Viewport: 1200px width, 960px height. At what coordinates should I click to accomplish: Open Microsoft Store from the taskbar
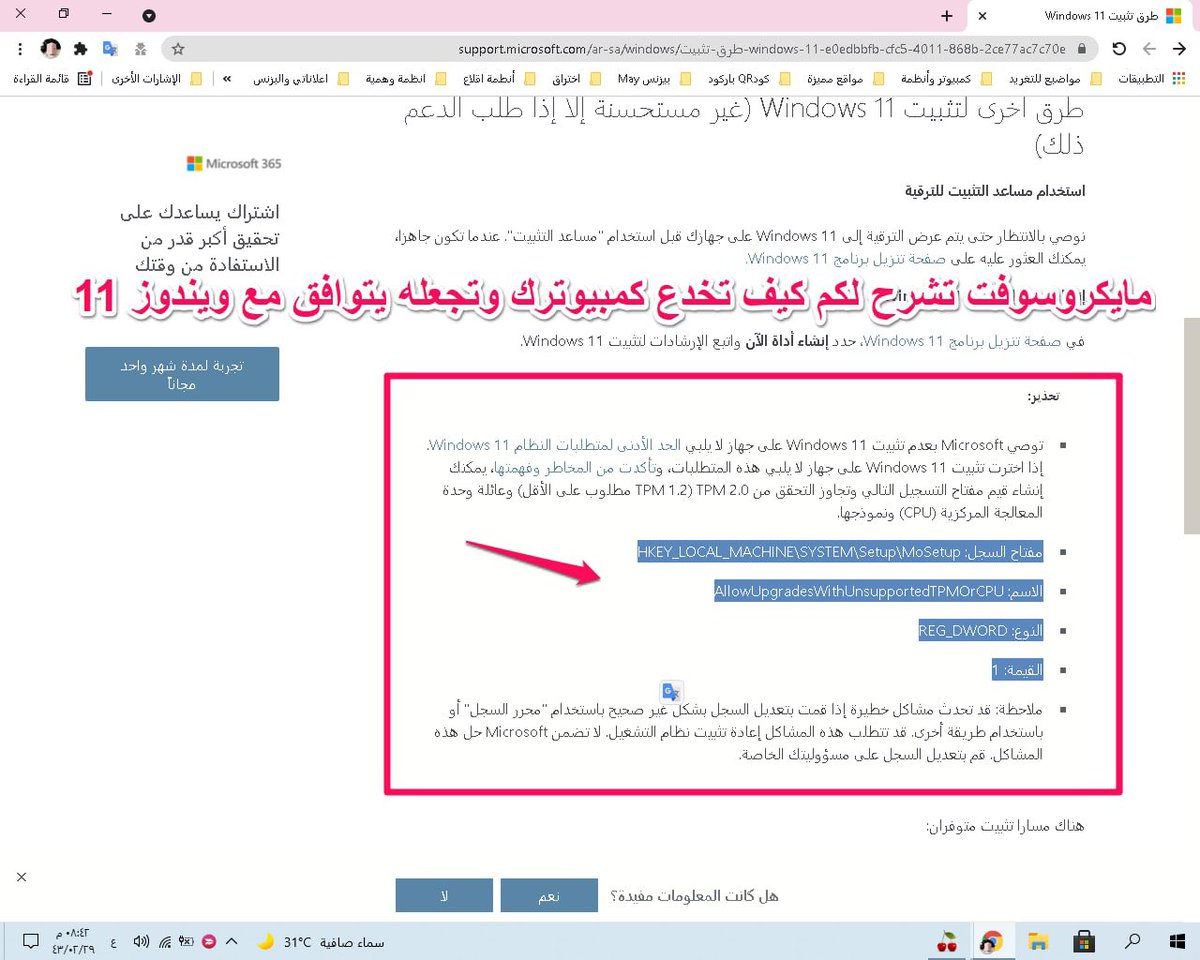point(1083,941)
